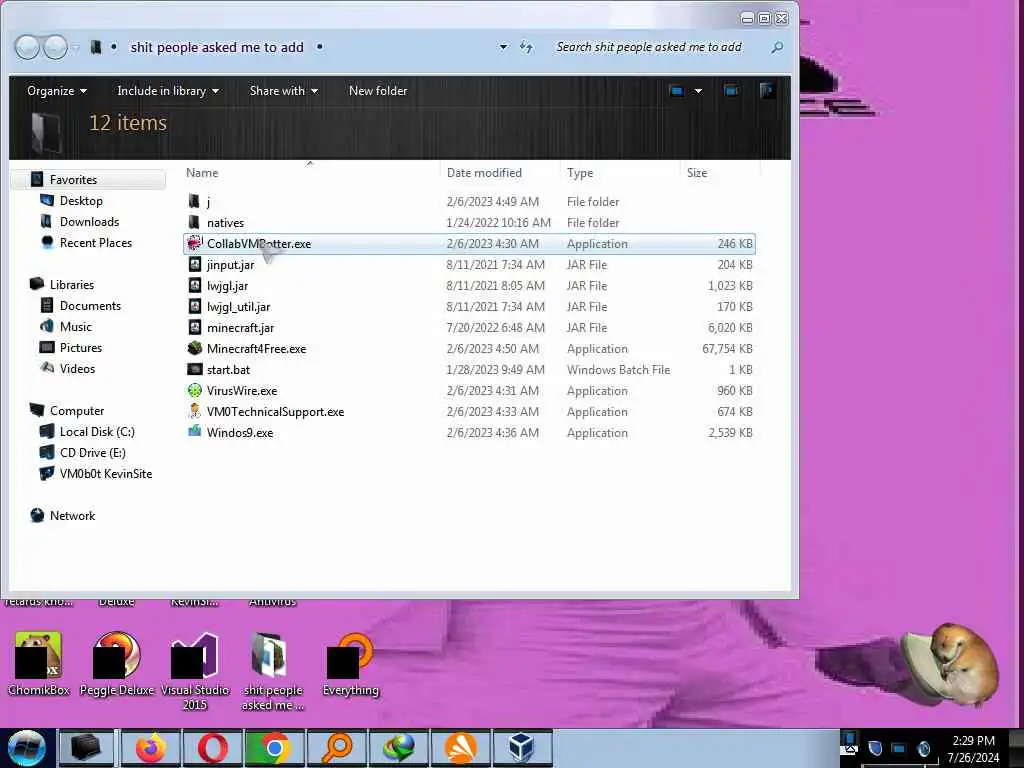Viewport: 1024px width, 768px height.
Task: Sort by the Size column header
Action: pyautogui.click(x=697, y=172)
